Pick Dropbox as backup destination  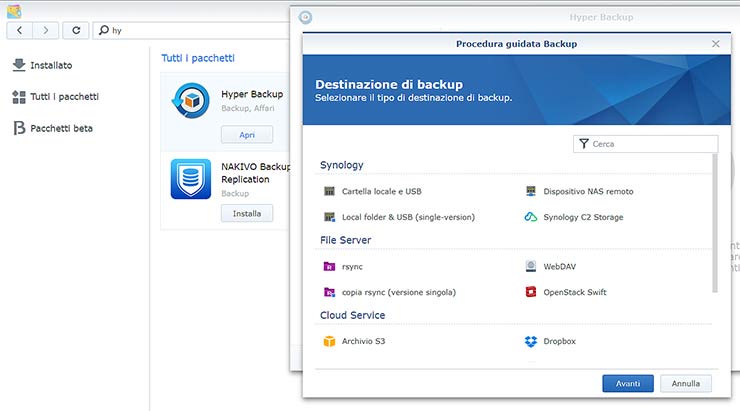point(558,341)
